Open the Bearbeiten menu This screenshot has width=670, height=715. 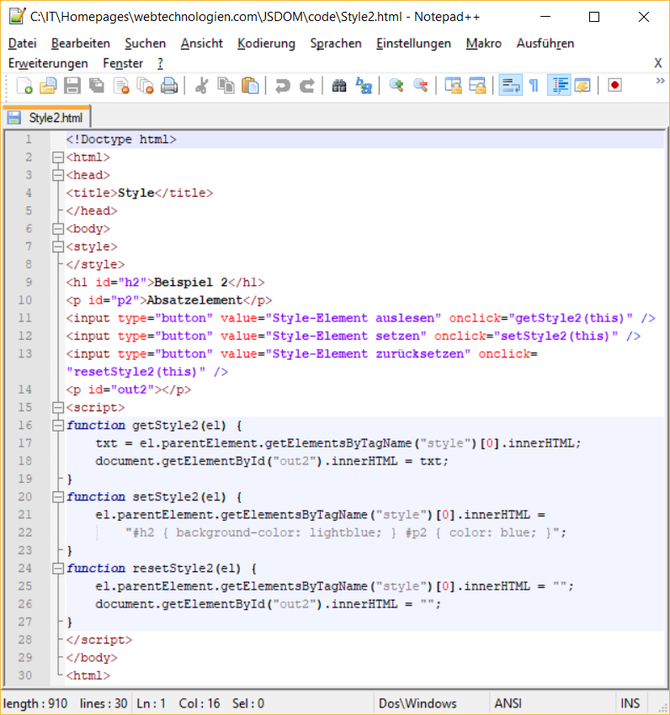tap(81, 43)
